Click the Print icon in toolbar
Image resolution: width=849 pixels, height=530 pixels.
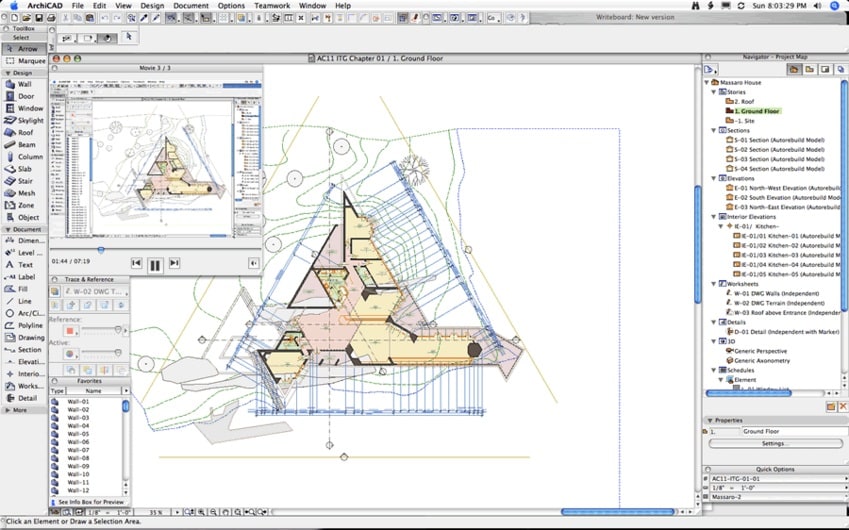pos(51,18)
